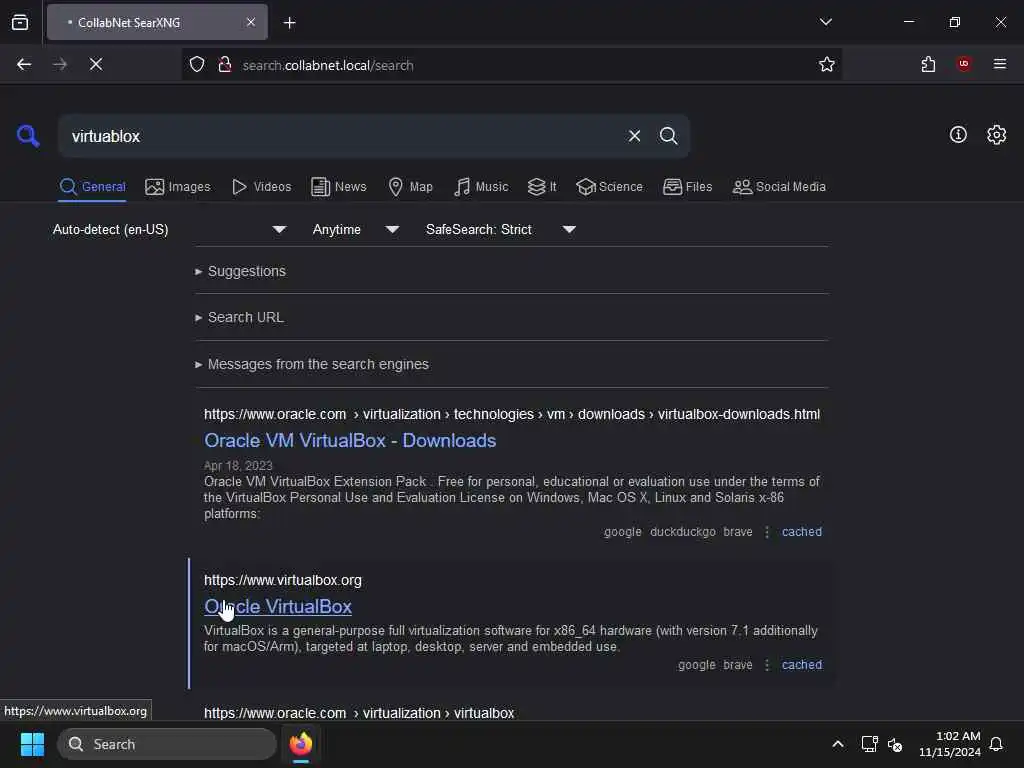
Task: Bookmark this page with the star icon
Action: coord(827,64)
